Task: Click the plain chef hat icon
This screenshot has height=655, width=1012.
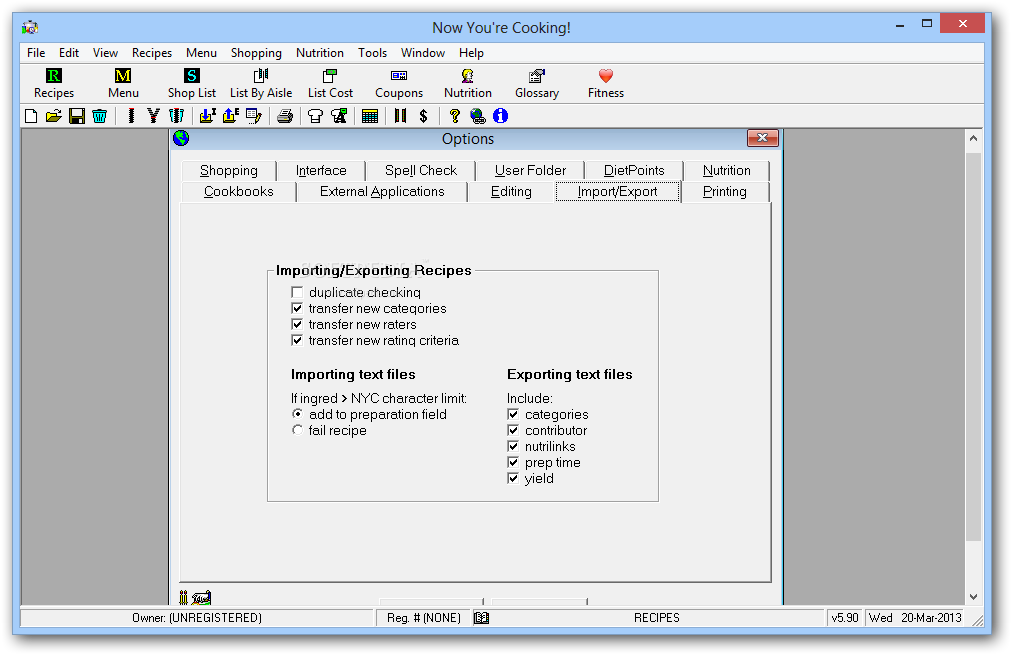Action: coord(316,116)
